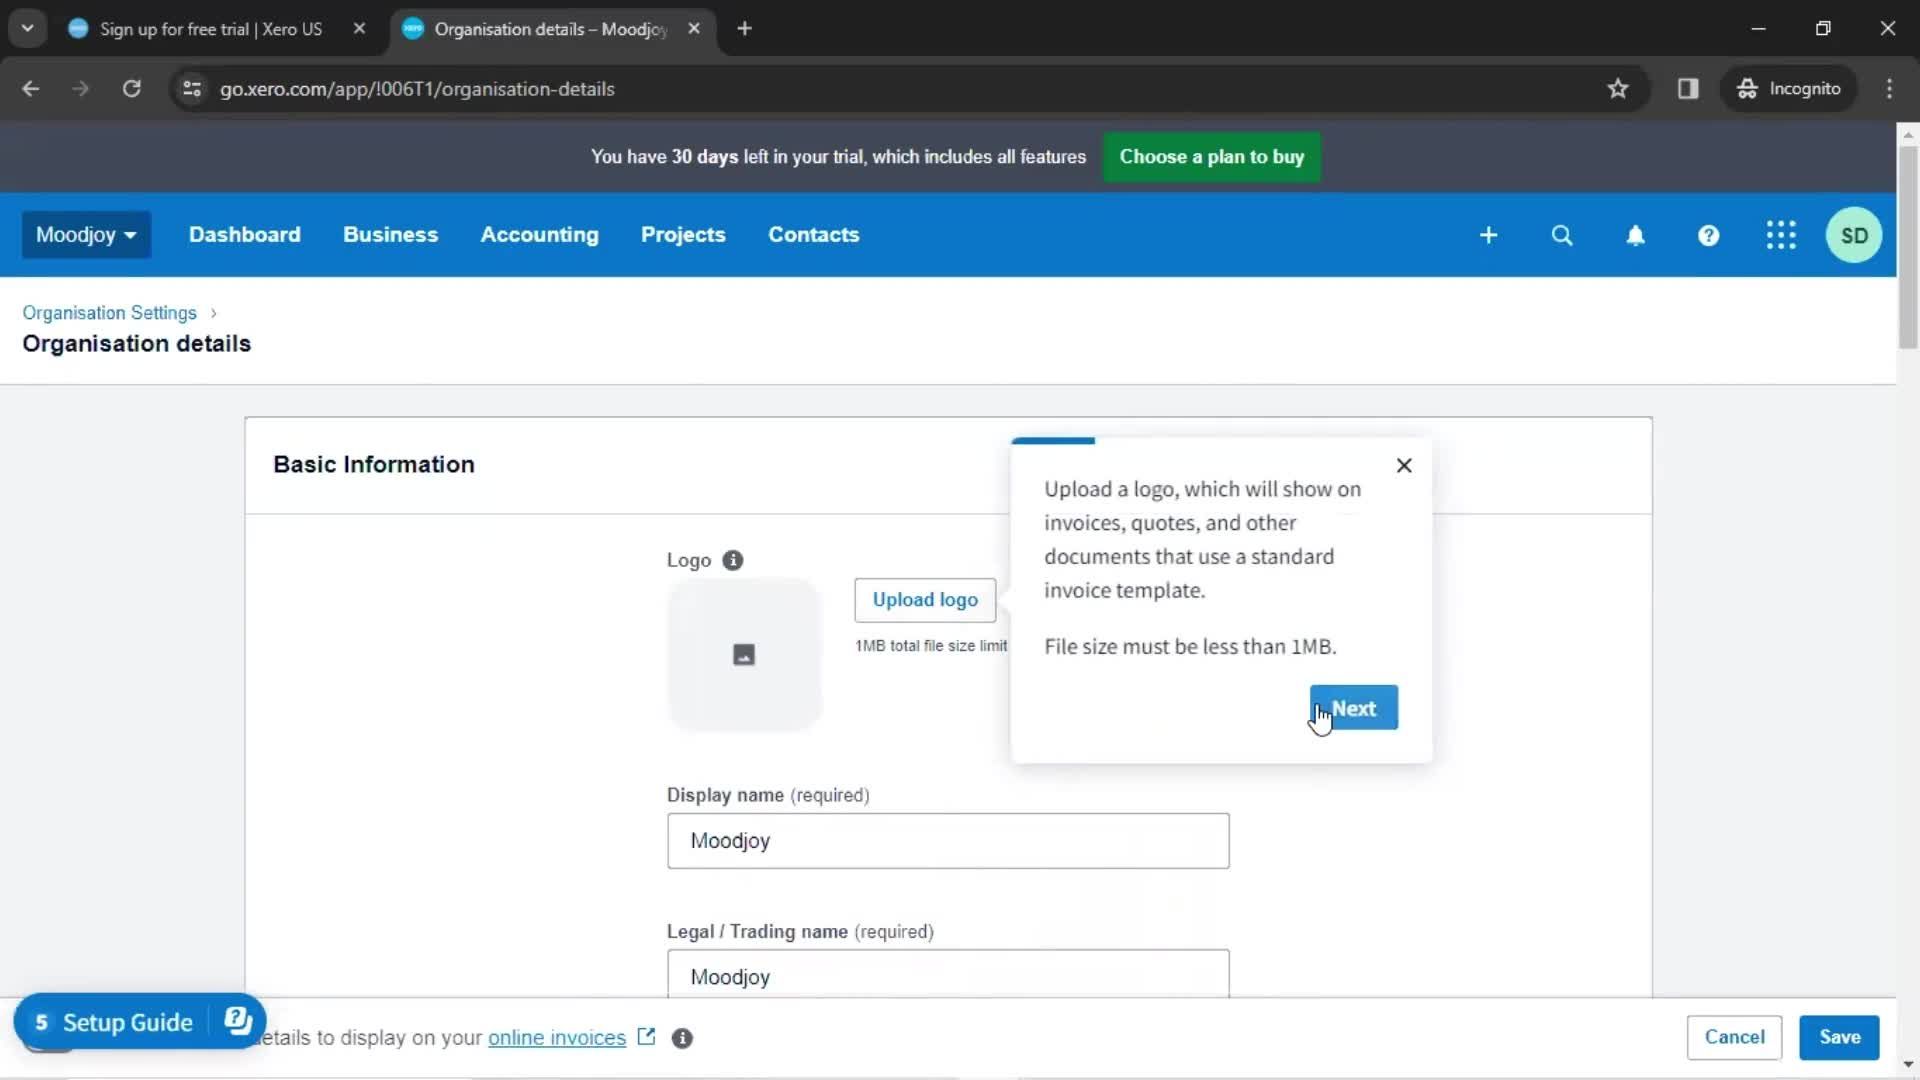Click the page vertical scrollbar
Screen dimensions: 1920x1080
click(1908, 248)
